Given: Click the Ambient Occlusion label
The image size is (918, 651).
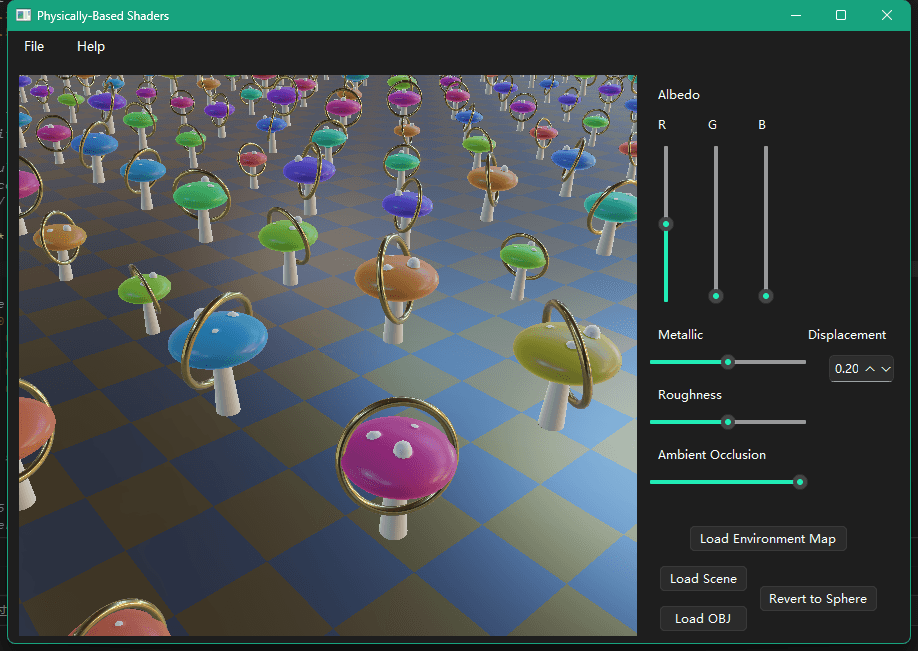Looking at the screenshot, I should [x=712, y=455].
